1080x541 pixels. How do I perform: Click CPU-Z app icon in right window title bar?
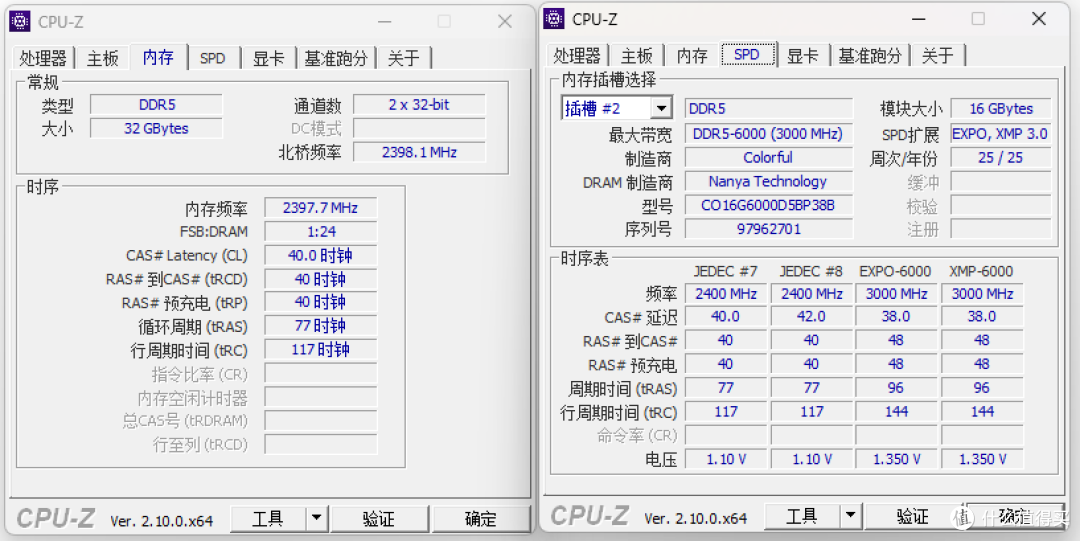(554, 19)
